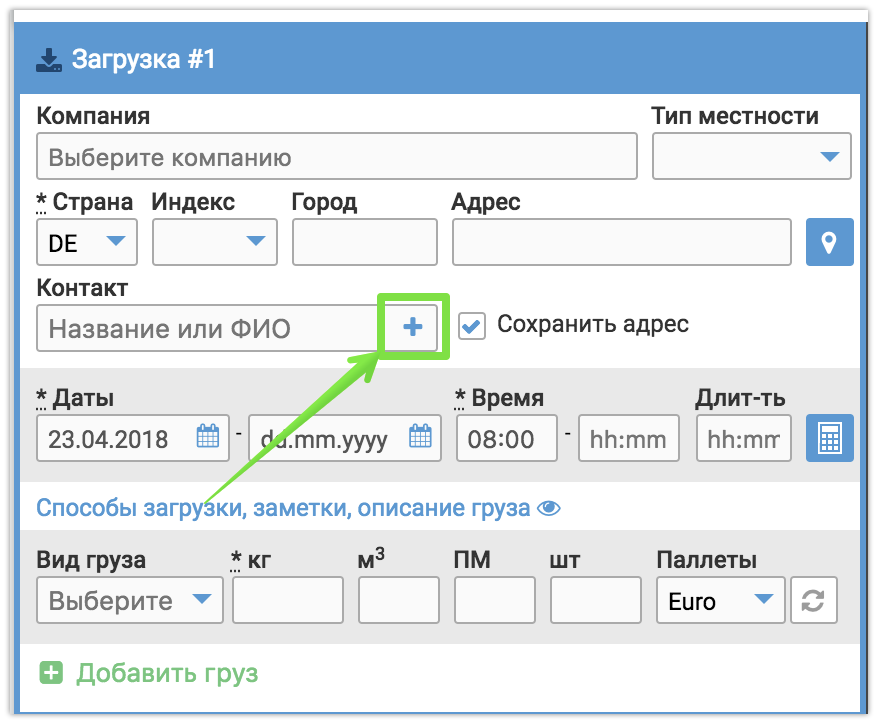Click the start time field showing 08:00
Viewport: 878px width, 724px height.
coord(506,438)
